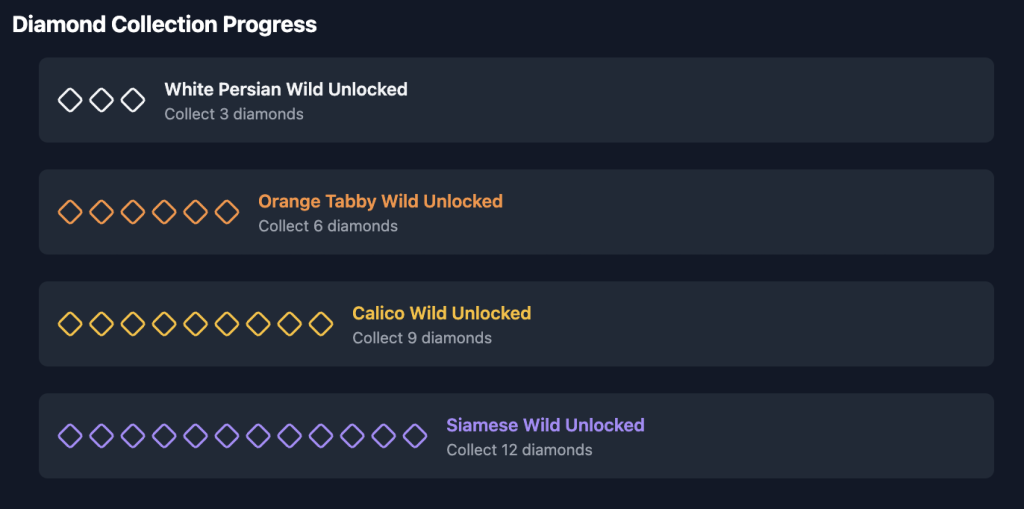Select 'Calico Wild Unlocked' title text

441,313
